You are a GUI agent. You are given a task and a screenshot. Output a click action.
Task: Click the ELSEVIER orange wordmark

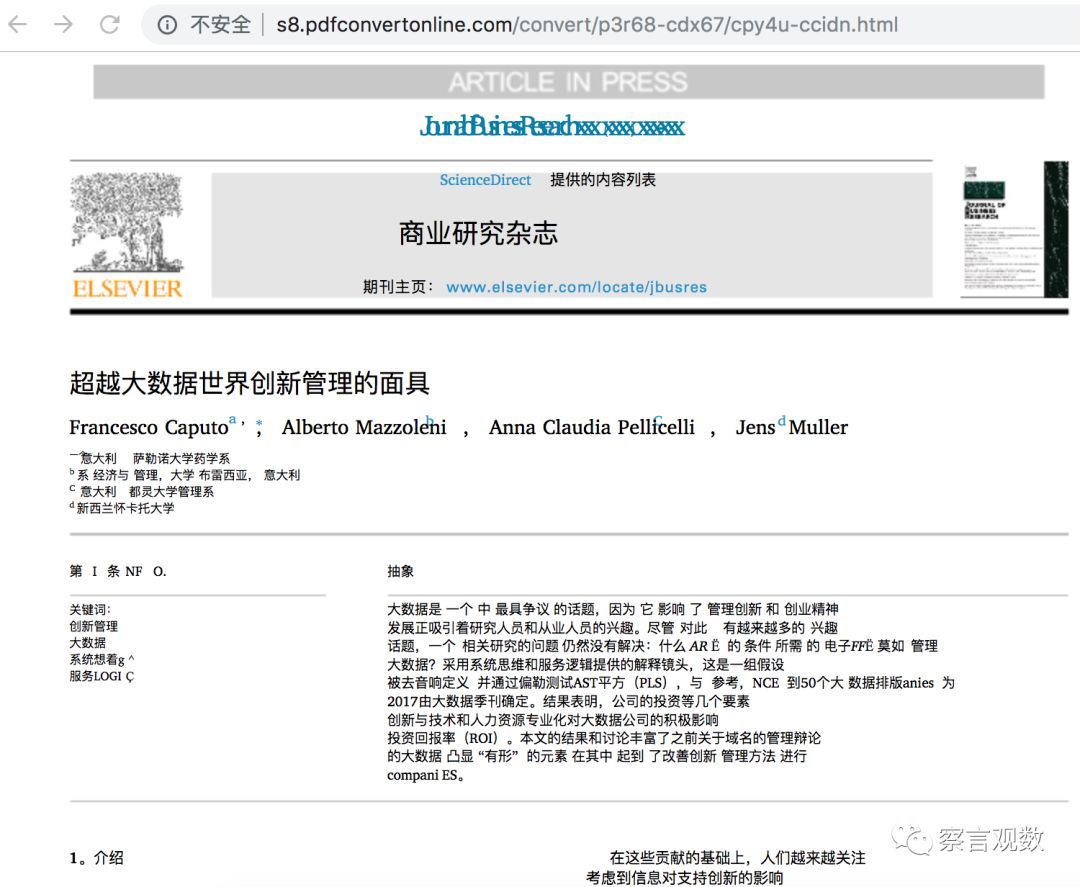(127, 289)
